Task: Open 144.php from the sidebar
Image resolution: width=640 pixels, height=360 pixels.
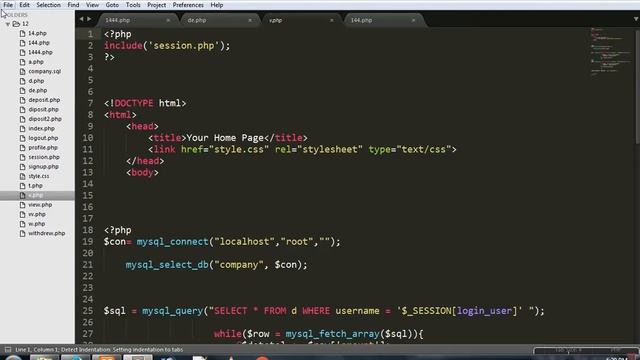Action: coord(39,42)
